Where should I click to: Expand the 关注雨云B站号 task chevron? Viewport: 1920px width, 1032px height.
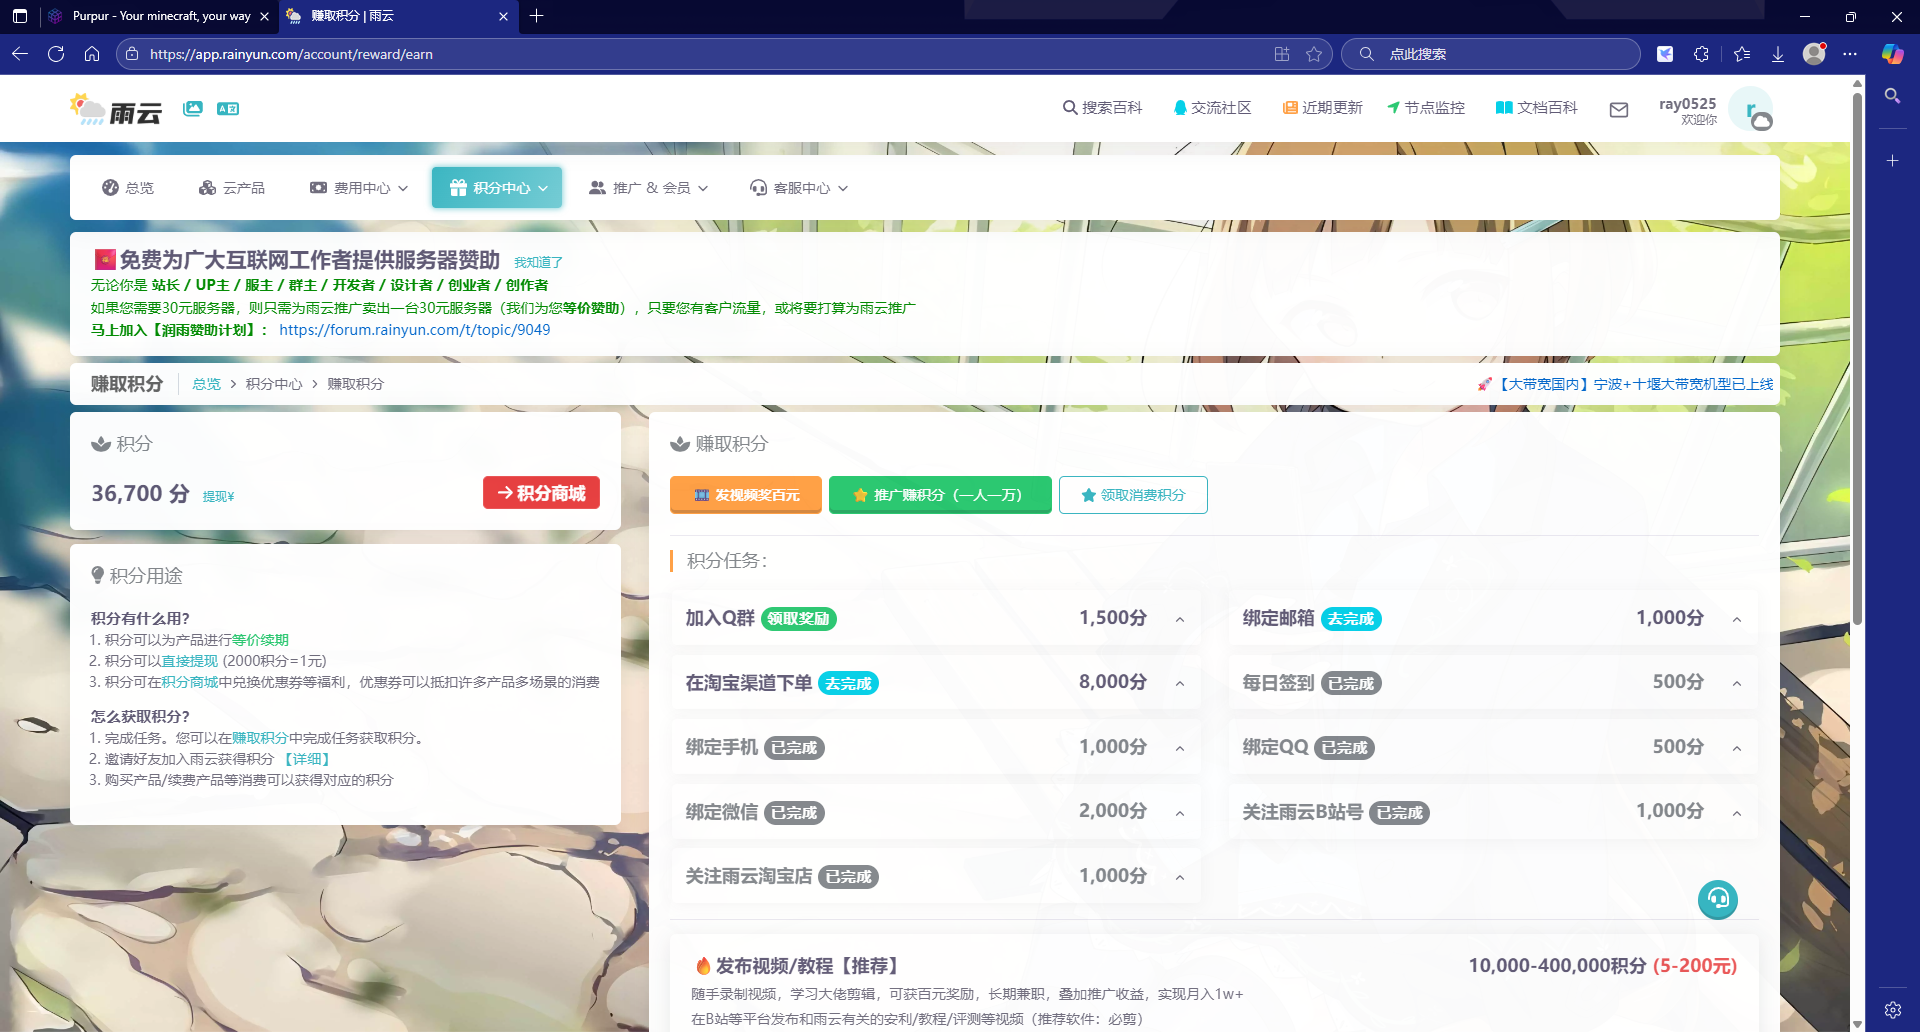click(x=1737, y=814)
